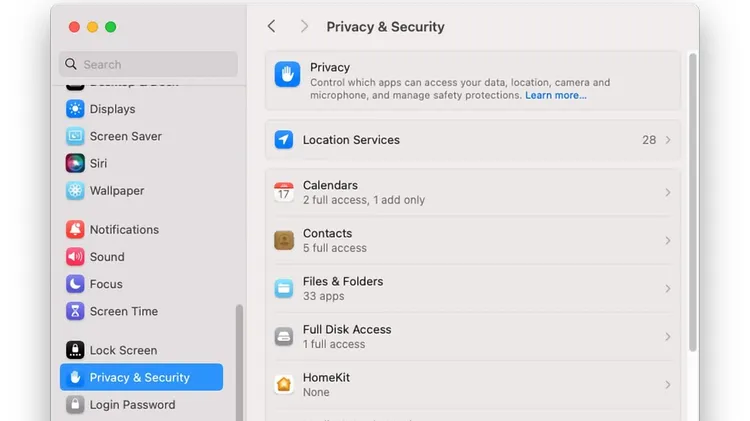Click the main pane vertical scrollbar
The image size is (750, 421).
pos(692,203)
